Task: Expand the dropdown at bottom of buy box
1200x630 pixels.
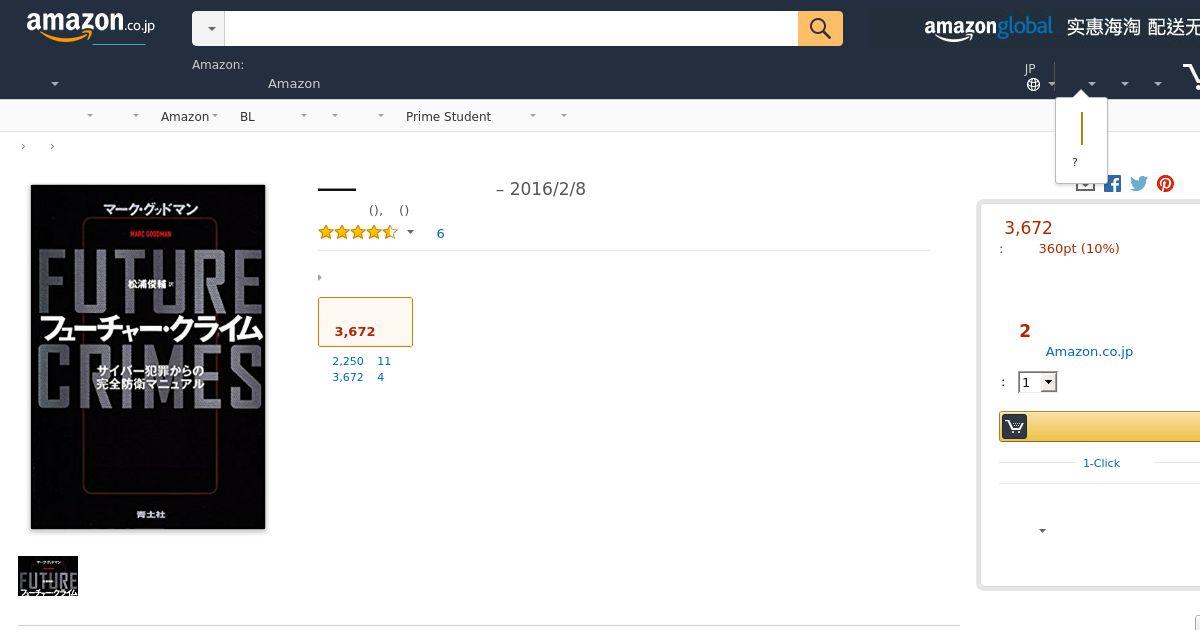Action: point(1042,531)
